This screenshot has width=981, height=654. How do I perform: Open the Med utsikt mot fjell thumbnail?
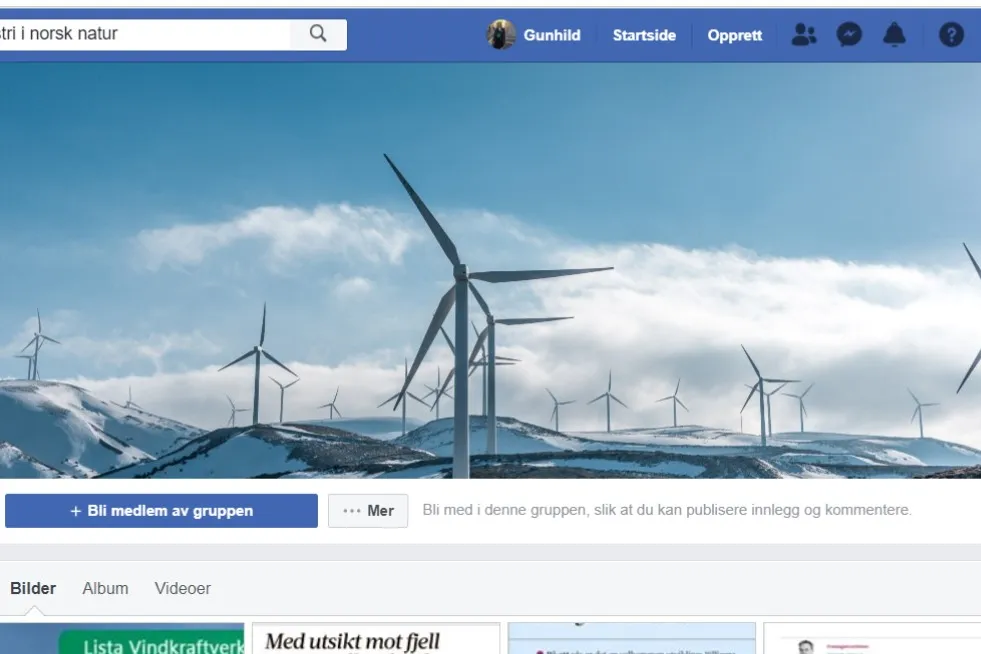375,639
